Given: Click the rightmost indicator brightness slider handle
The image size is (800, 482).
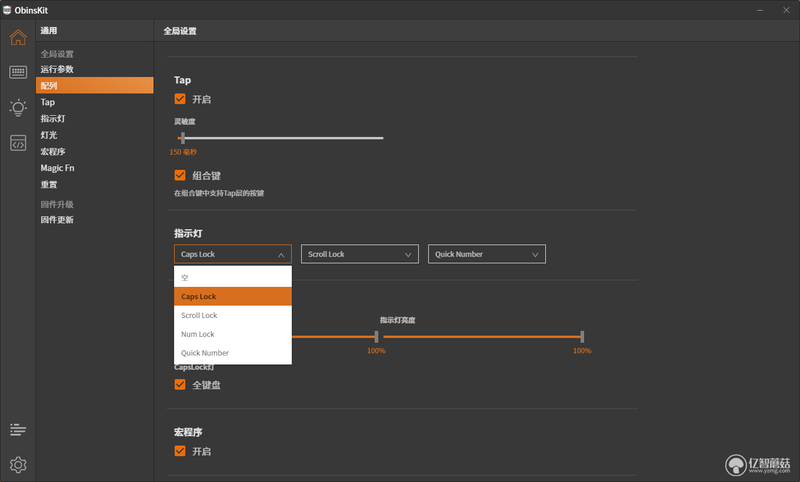Looking at the screenshot, I should point(582,337).
